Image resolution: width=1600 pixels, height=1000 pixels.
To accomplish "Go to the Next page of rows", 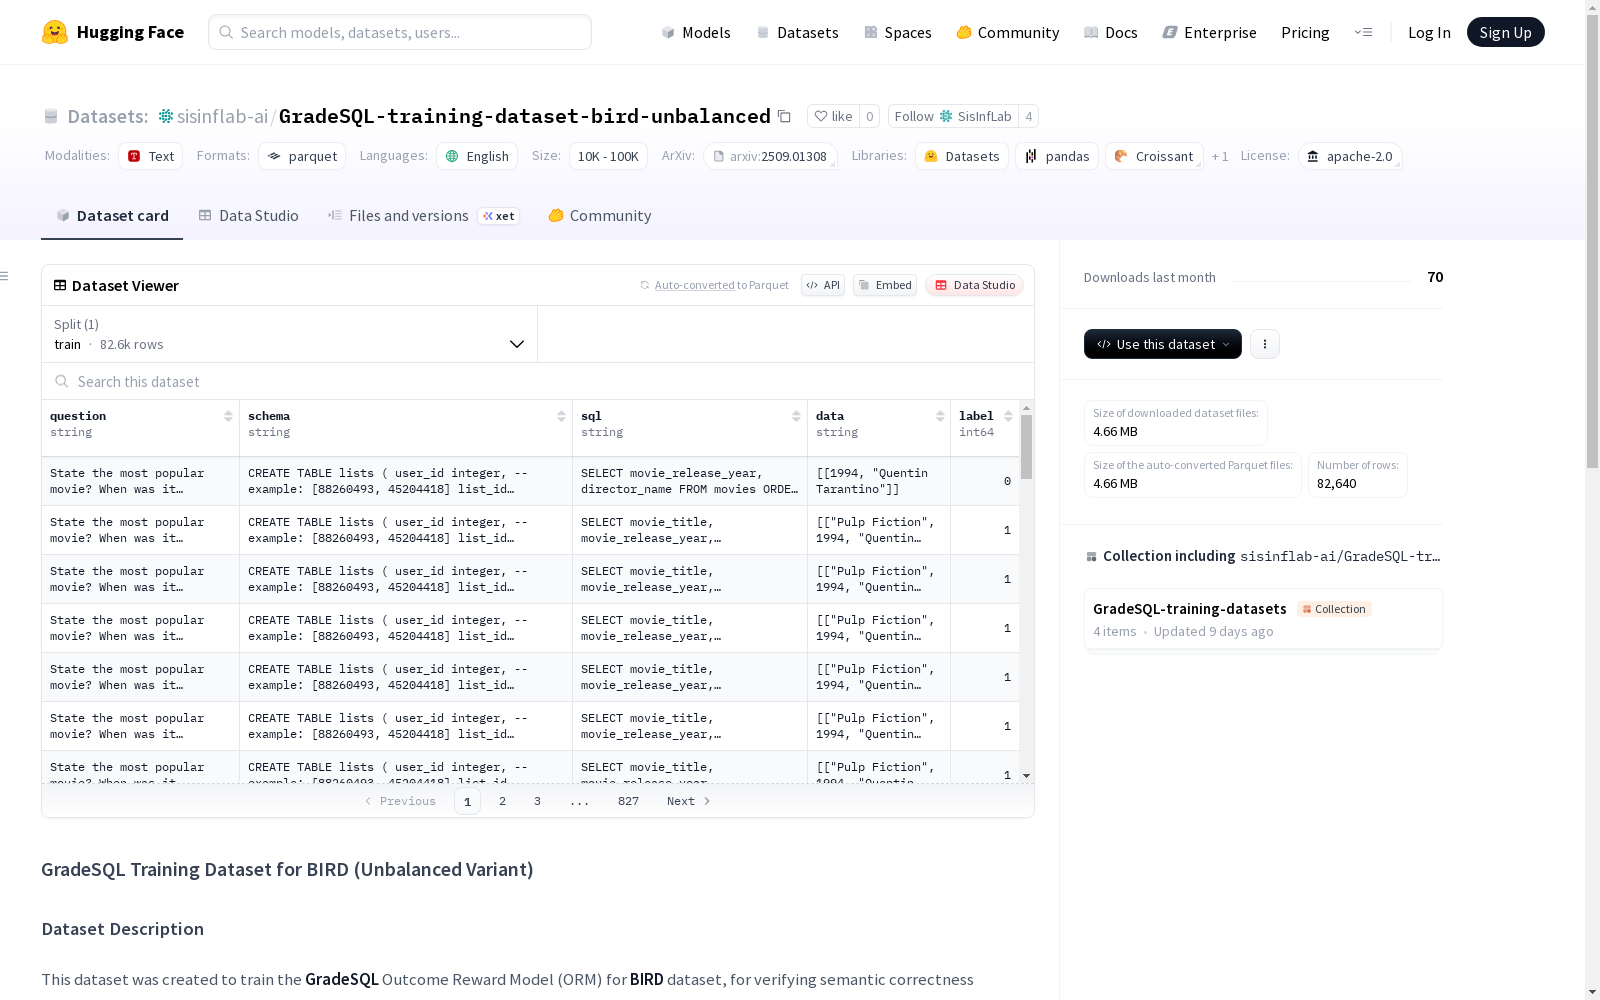I will point(689,801).
